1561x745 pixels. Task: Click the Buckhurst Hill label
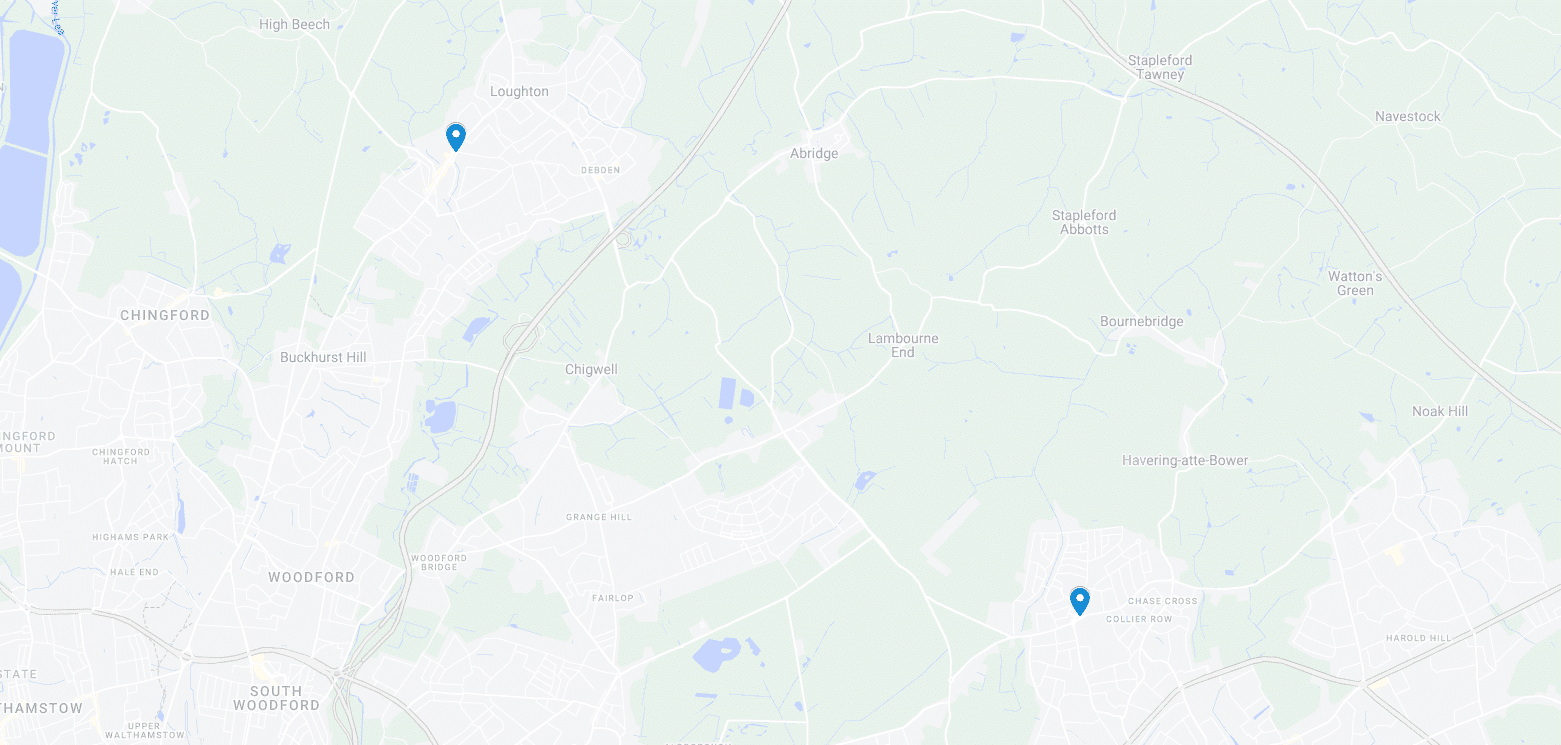pos(323,357)
